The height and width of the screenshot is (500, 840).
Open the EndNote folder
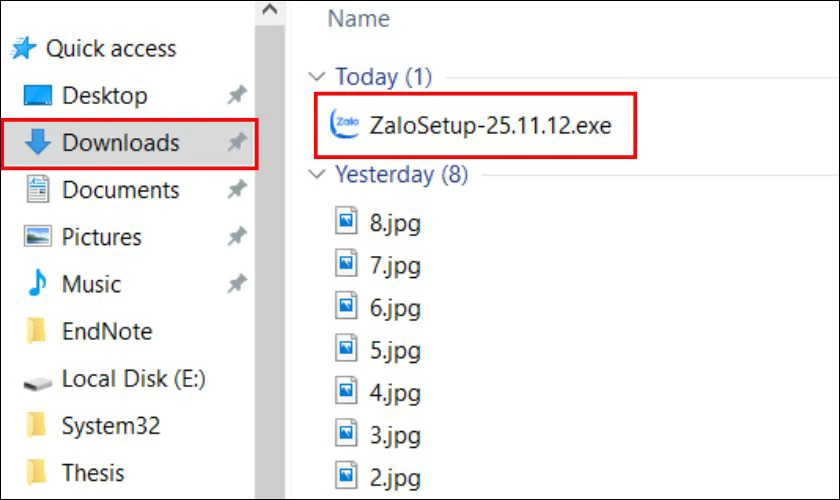pyautogui.click(x=106, y=331)
